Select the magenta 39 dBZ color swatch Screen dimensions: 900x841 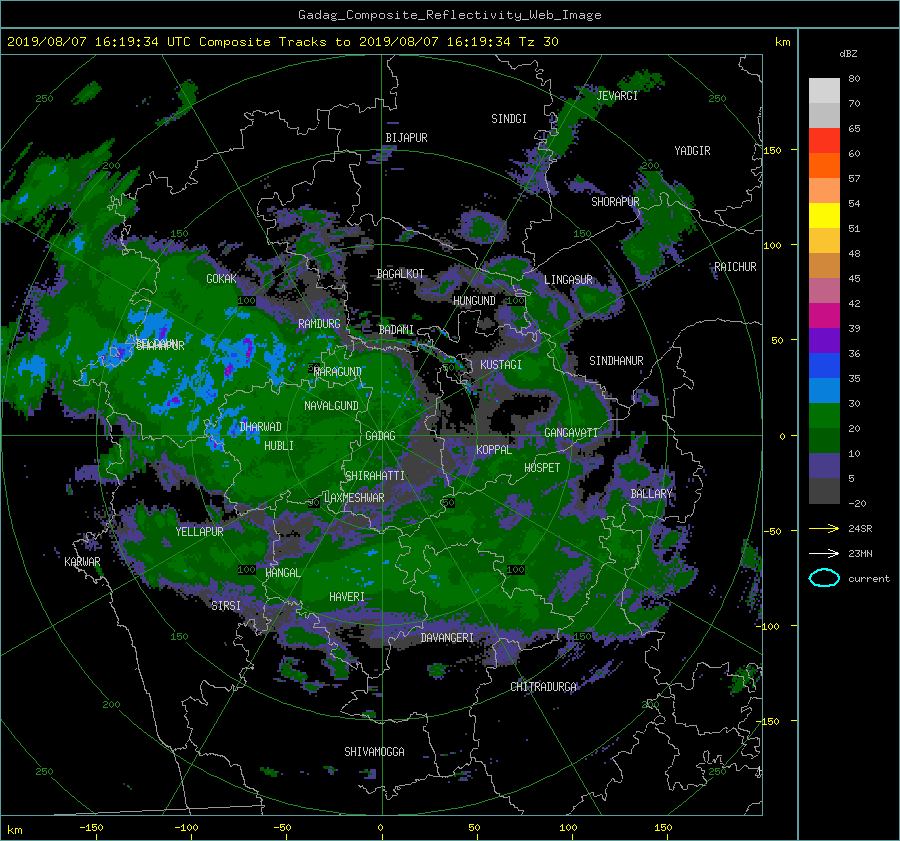tap(824, 316)
